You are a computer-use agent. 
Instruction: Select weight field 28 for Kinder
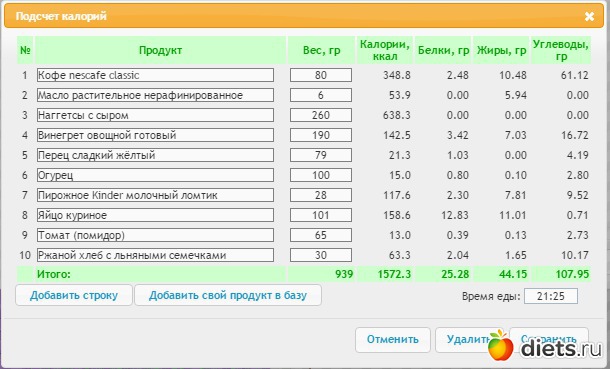click(x=321, y=195)
